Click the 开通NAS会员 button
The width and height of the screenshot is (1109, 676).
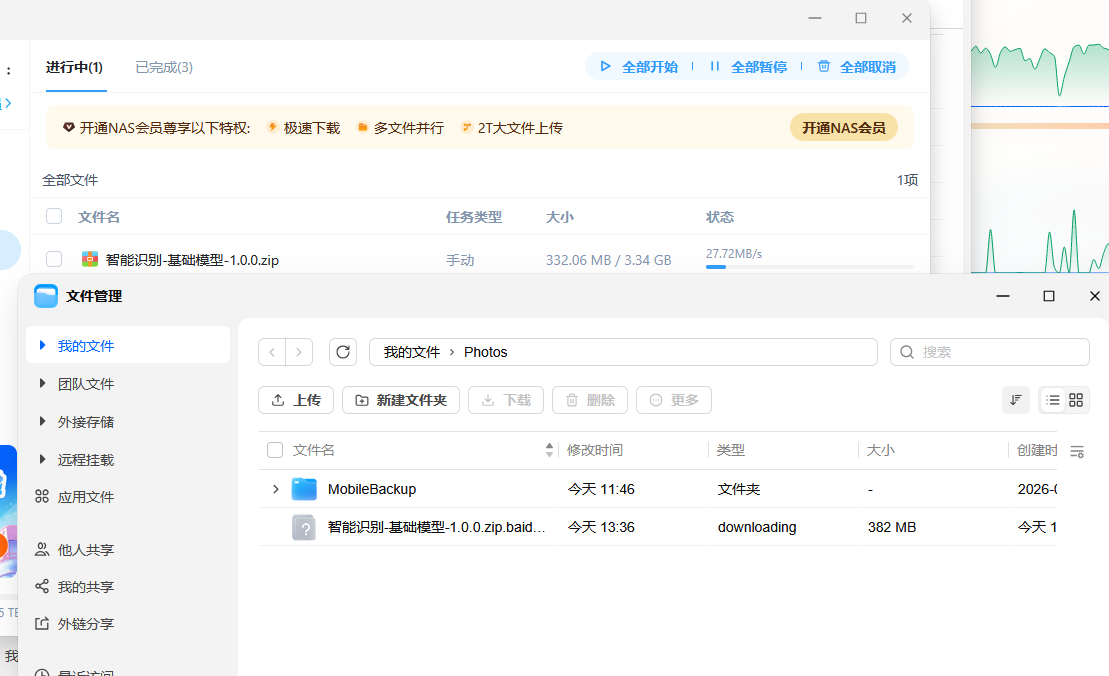(x=844, y=128)
